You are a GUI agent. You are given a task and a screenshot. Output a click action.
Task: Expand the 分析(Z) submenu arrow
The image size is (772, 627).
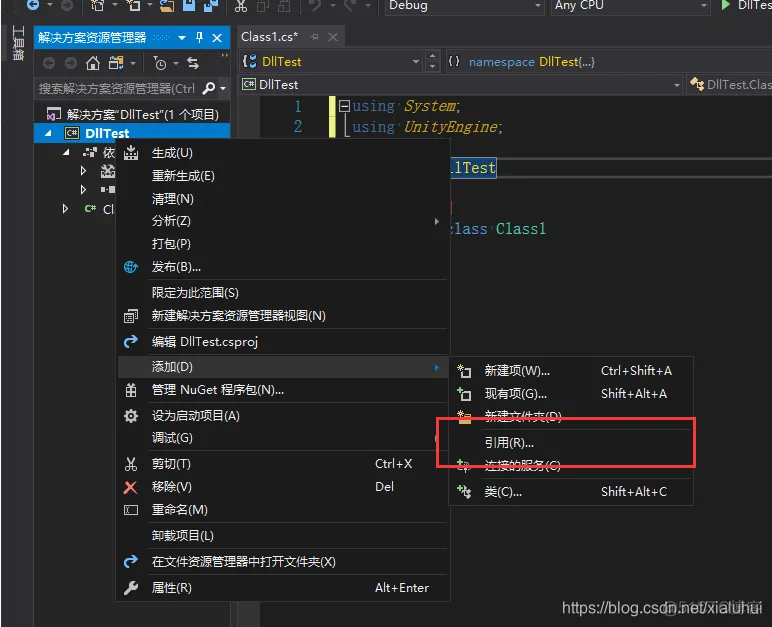(436, 222)
